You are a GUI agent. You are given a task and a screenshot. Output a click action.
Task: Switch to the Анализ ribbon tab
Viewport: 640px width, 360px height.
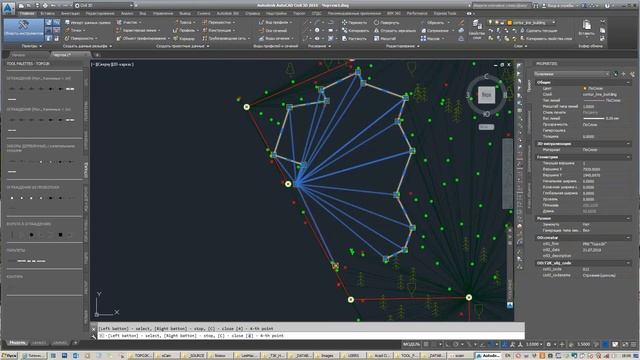click(127, 13)
